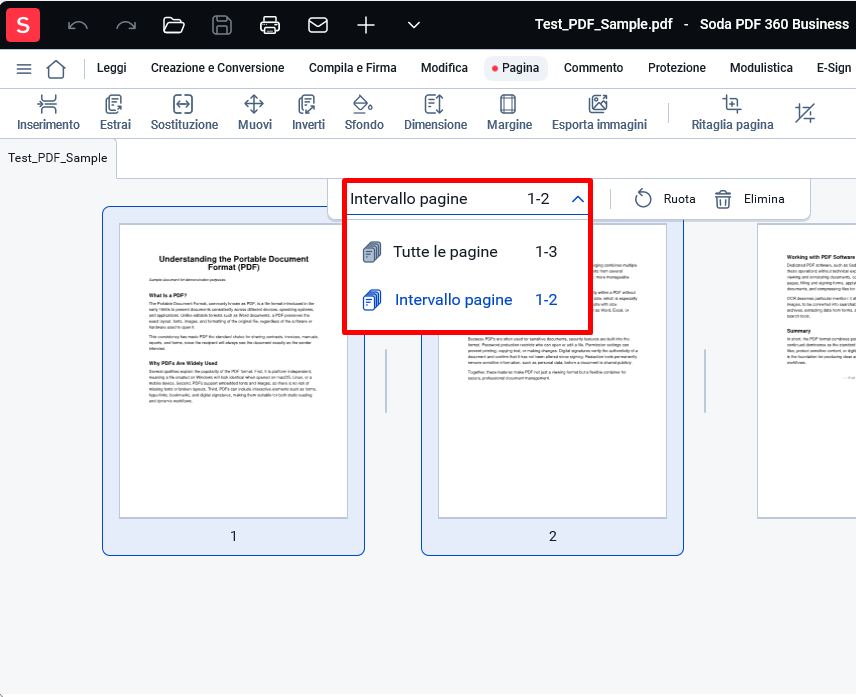Choose Tutte le pagine 1-3 option
The width and height of the screenshot is (856, 697).
(x=468, y=252)
